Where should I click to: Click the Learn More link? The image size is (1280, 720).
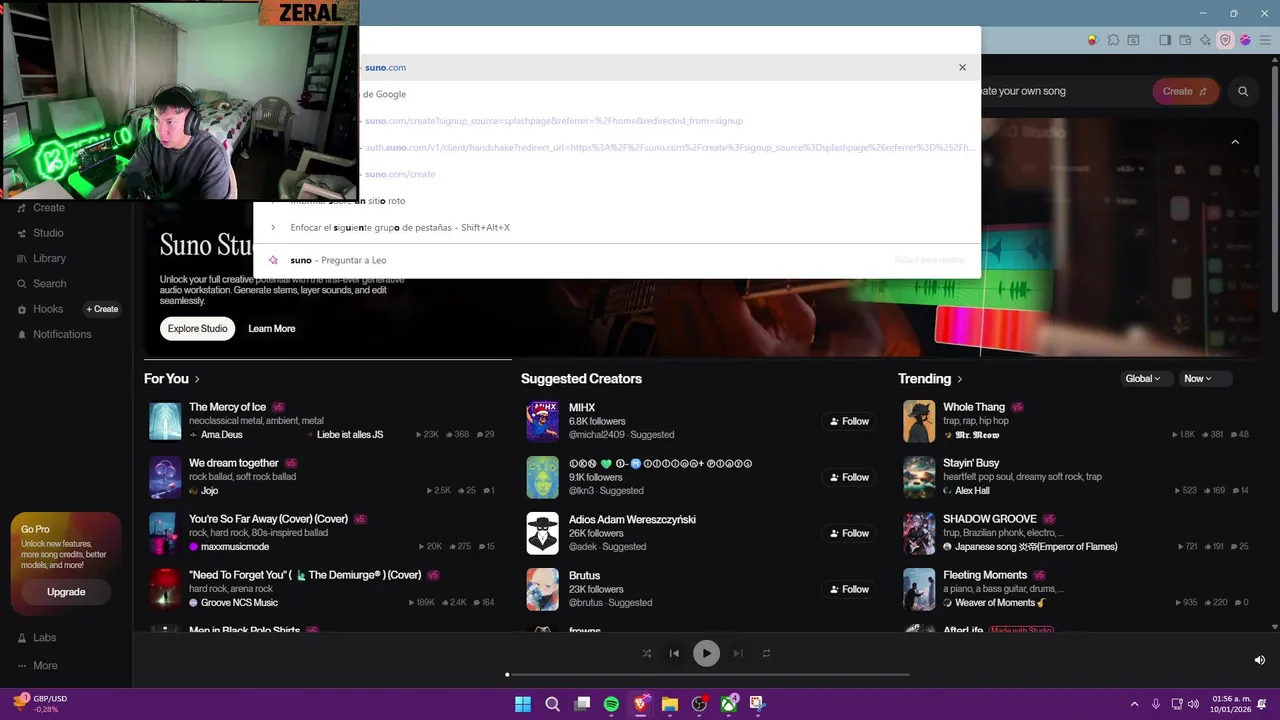[x=272, y=329]
